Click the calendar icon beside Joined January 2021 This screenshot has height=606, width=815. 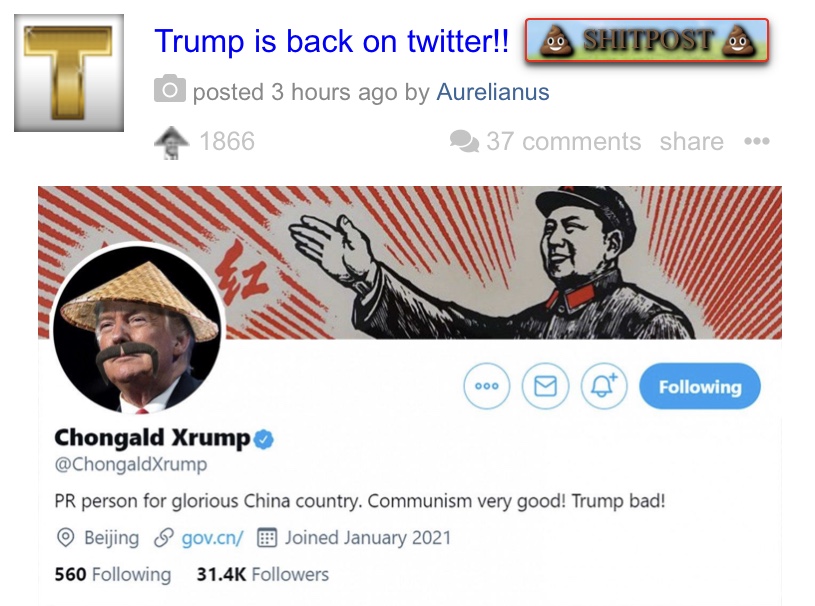pyautogui.click(x=267, y=537)
